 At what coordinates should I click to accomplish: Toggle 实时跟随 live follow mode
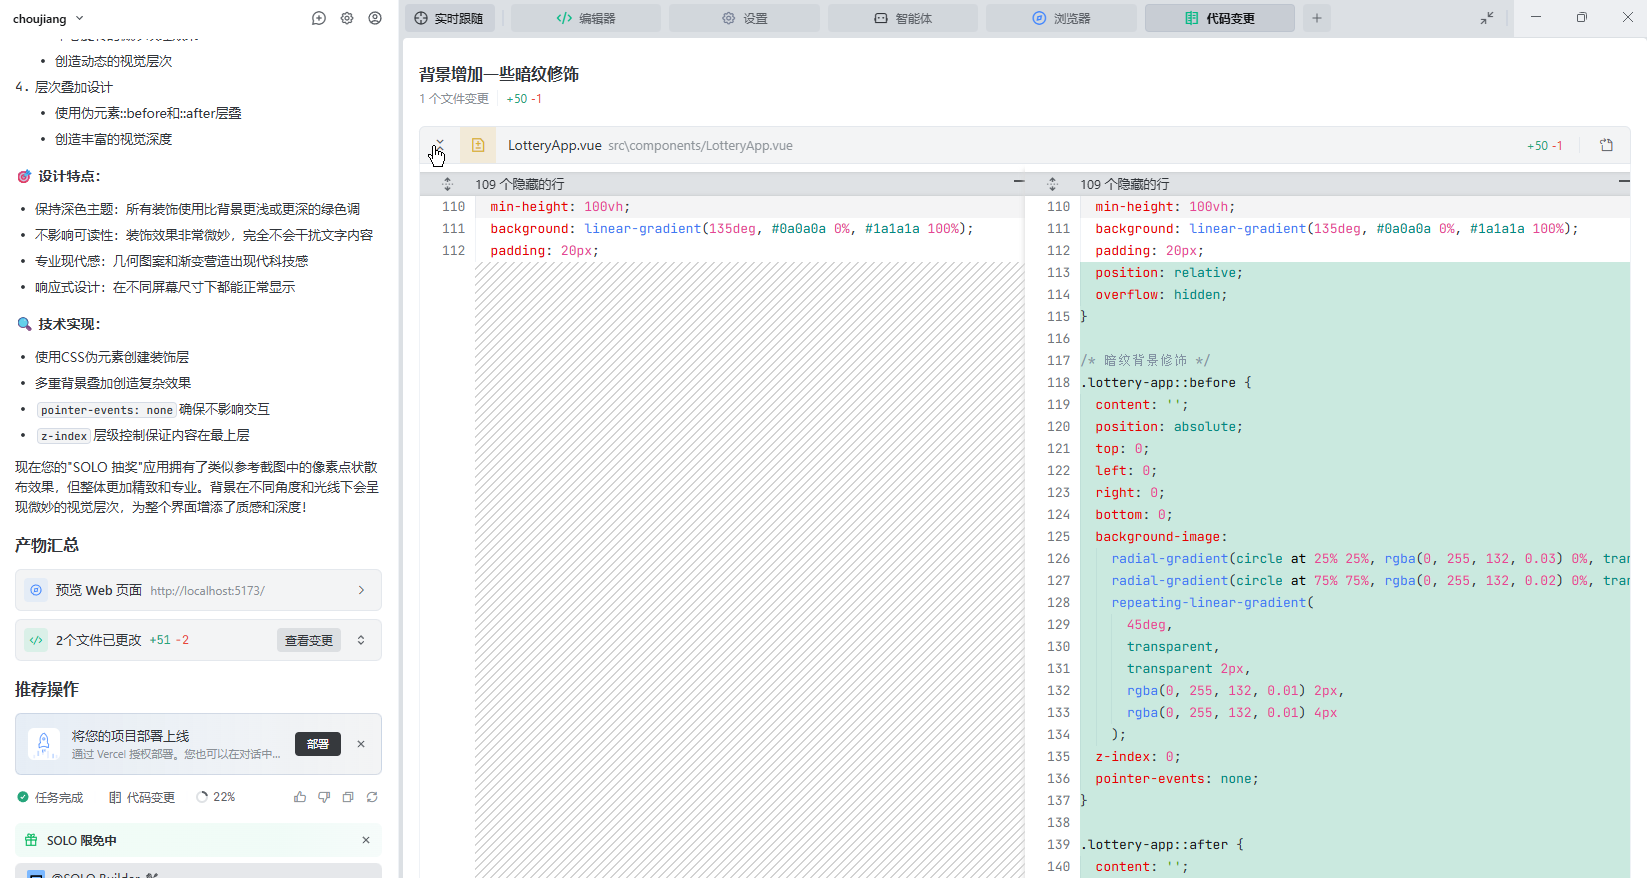pos(449,18)
